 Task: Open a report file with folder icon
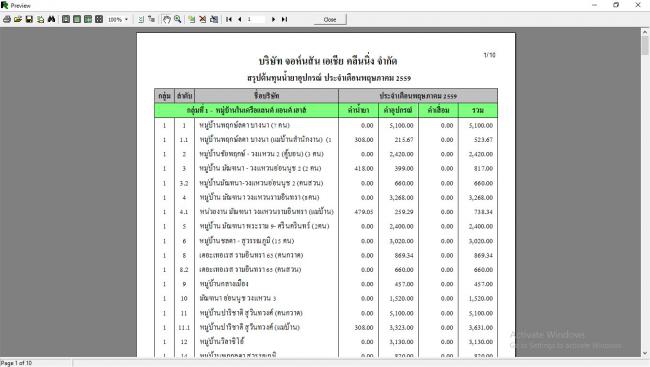tap(18, 19)
